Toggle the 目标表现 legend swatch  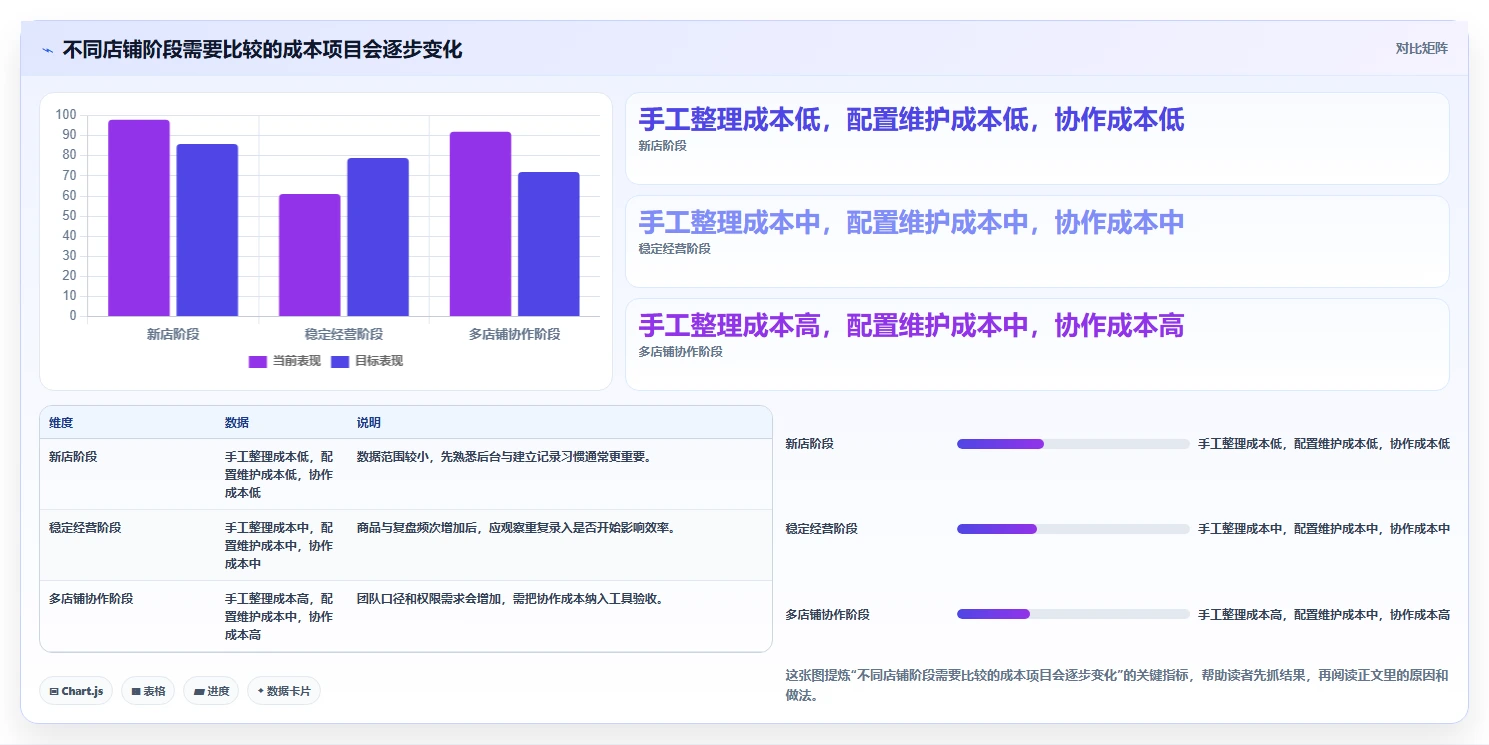(340, 361)
